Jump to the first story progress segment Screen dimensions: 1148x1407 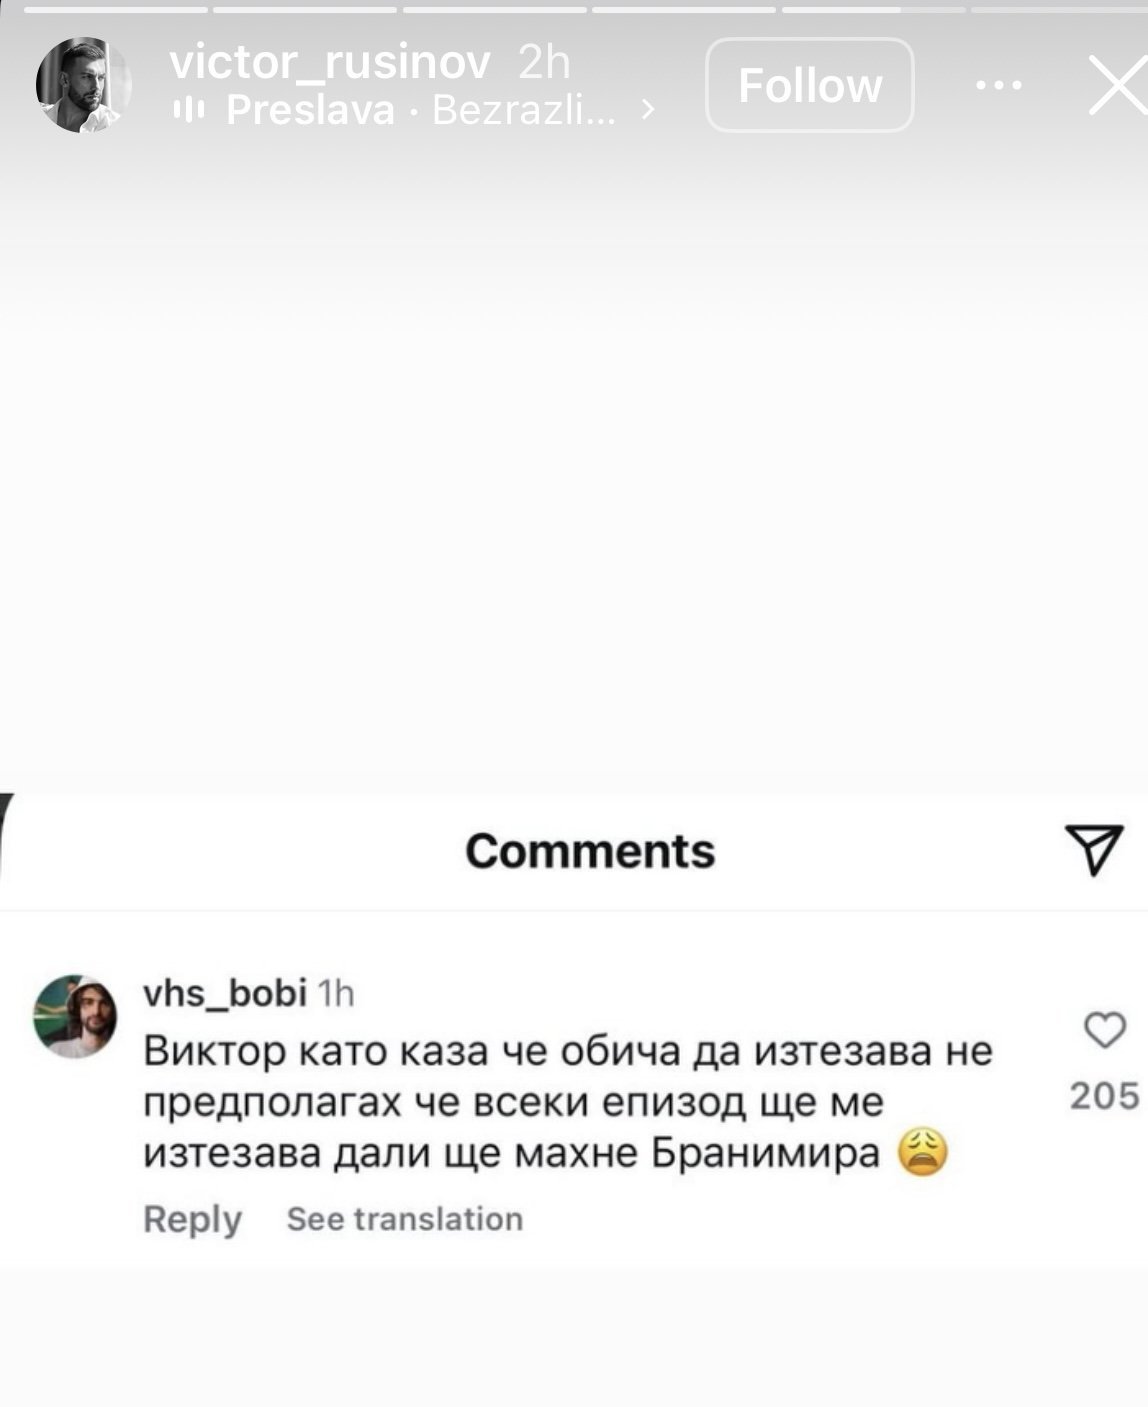[114, 9]
